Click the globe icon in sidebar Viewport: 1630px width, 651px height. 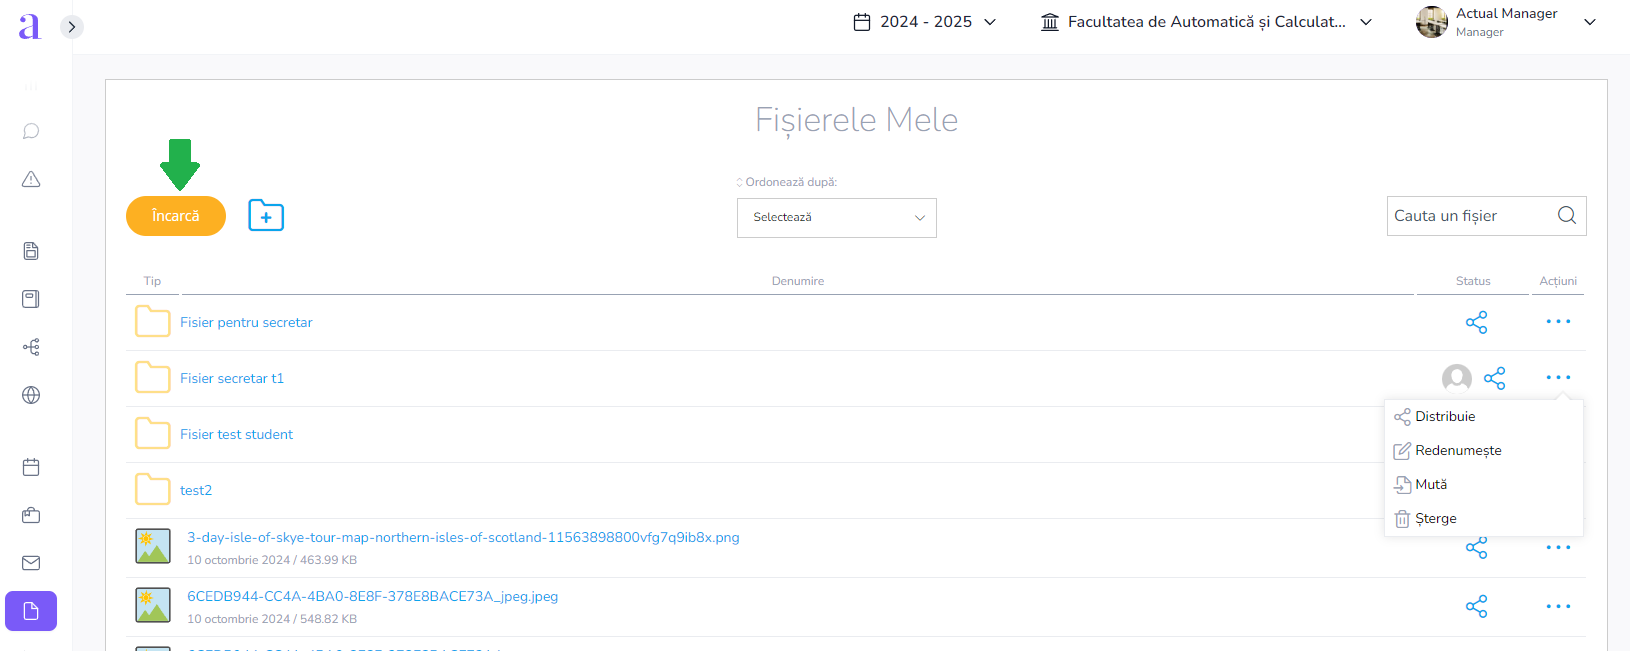(31, 395)
